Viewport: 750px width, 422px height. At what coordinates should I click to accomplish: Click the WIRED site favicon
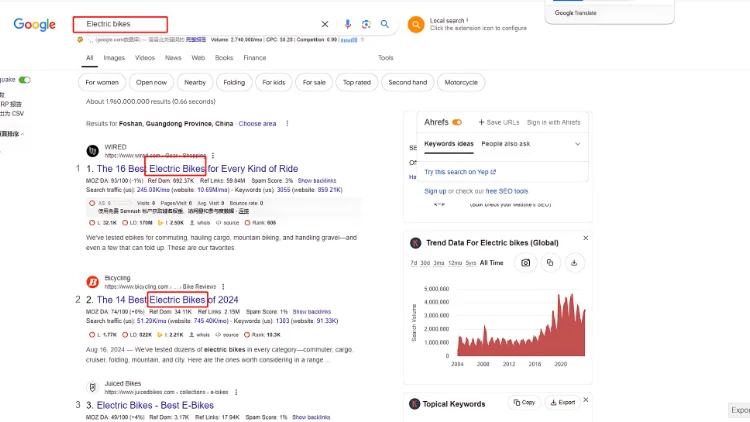92,151
